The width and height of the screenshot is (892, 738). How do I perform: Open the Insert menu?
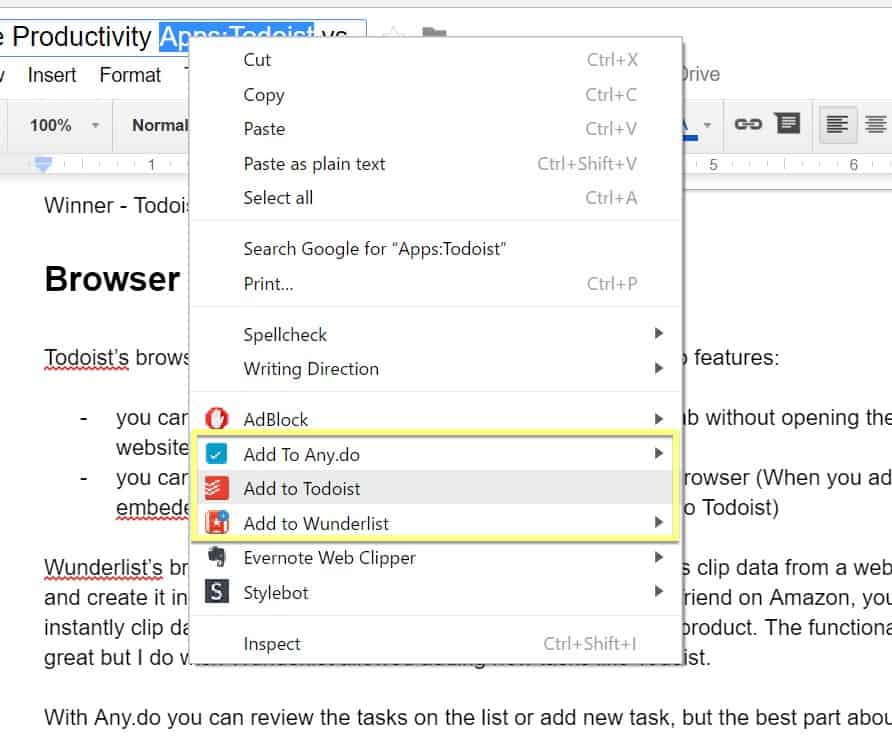point(51,75)
